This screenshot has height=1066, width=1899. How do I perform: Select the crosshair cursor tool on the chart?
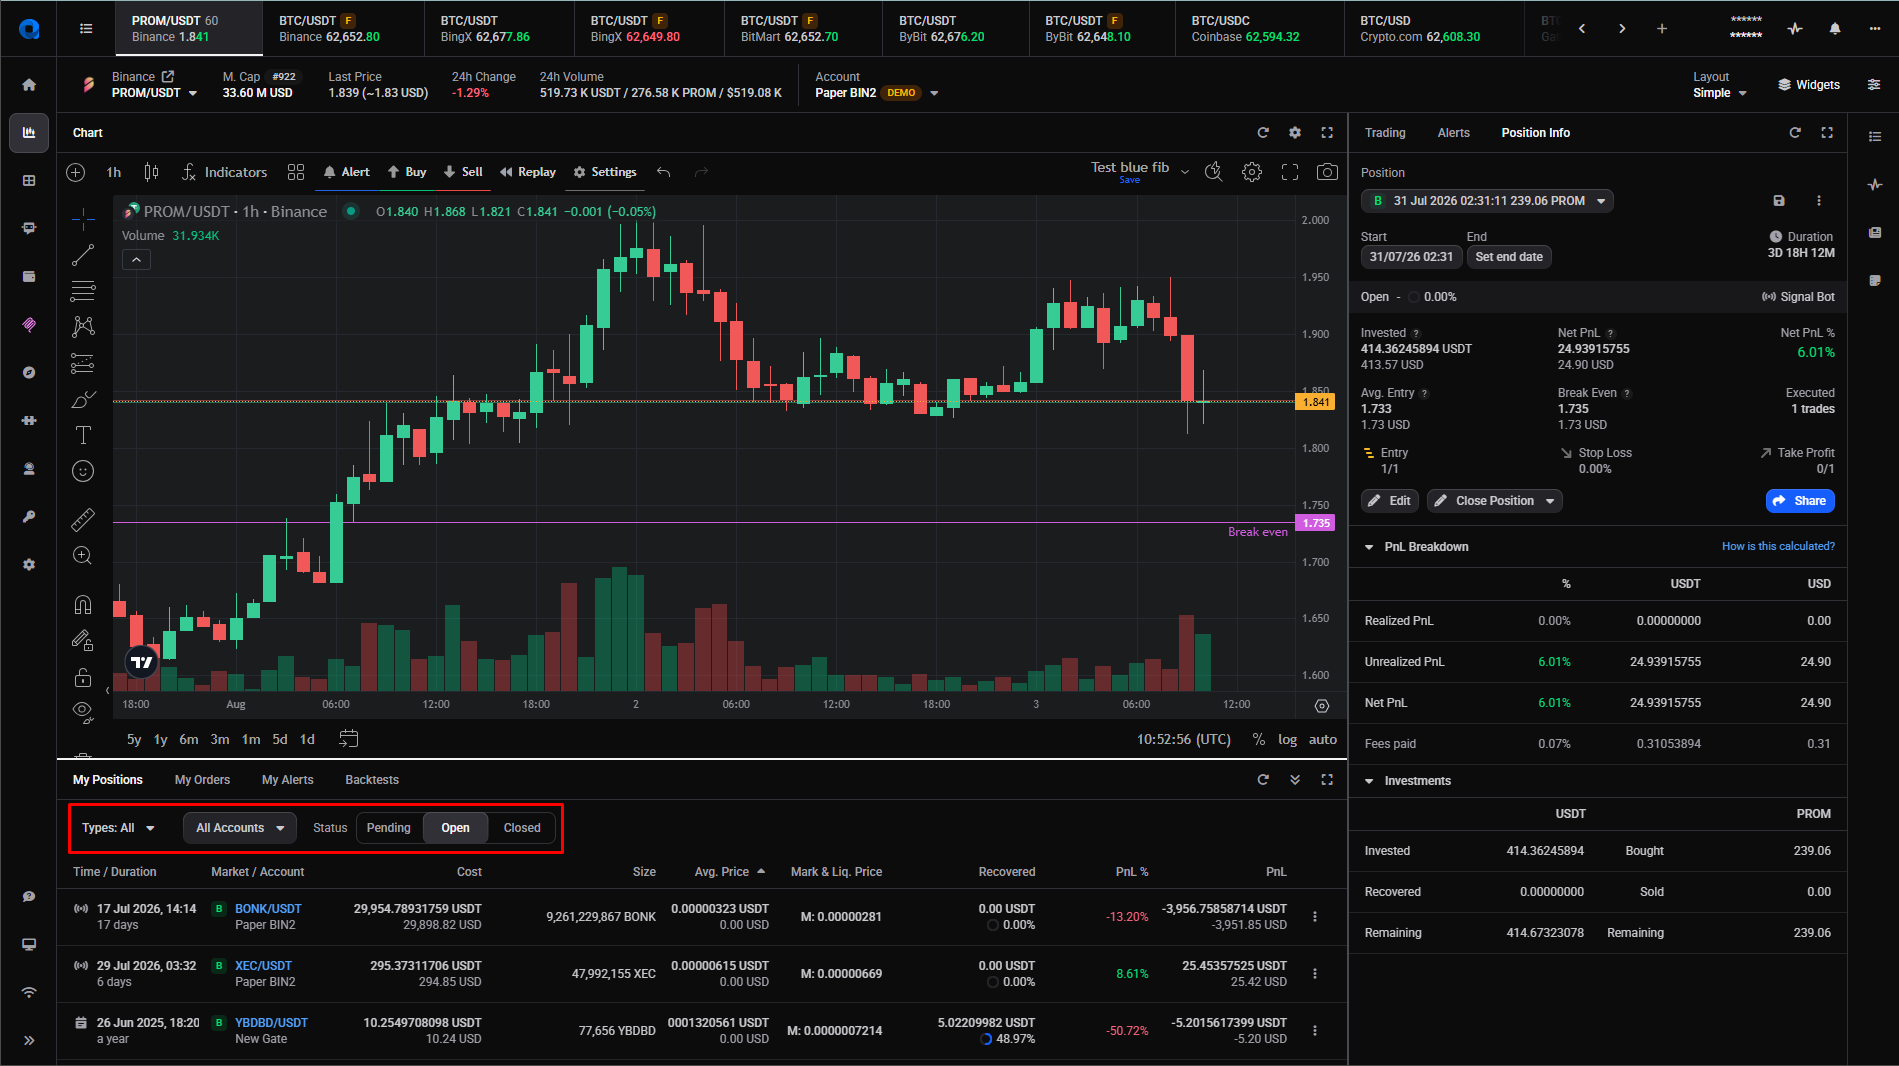coord(83,219)
